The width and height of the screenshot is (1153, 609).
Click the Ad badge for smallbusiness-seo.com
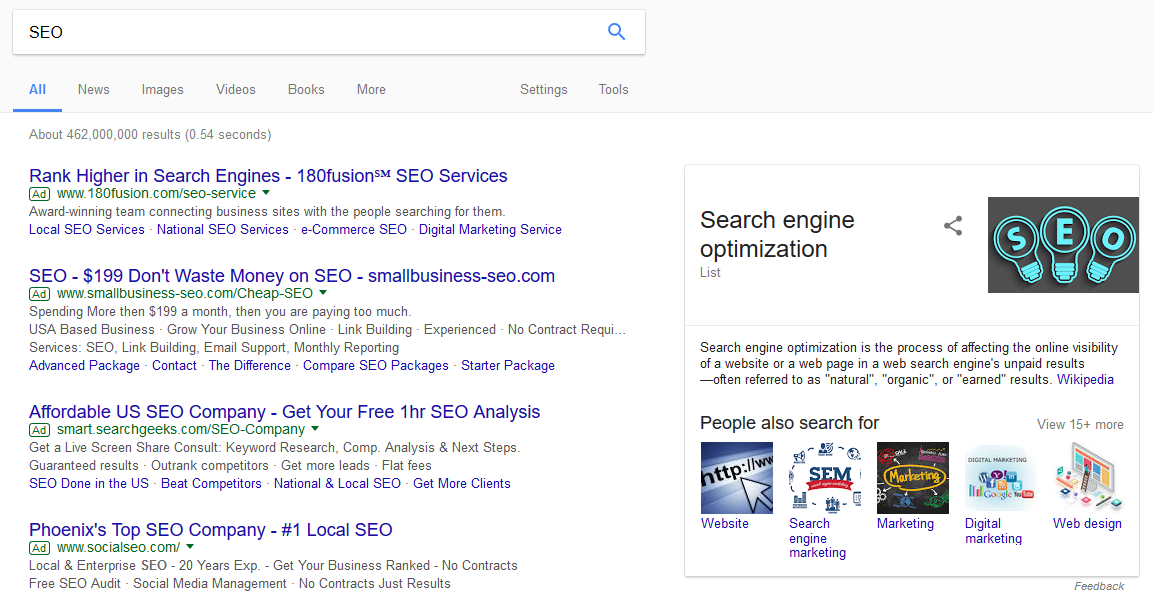(x=40, y=294)
